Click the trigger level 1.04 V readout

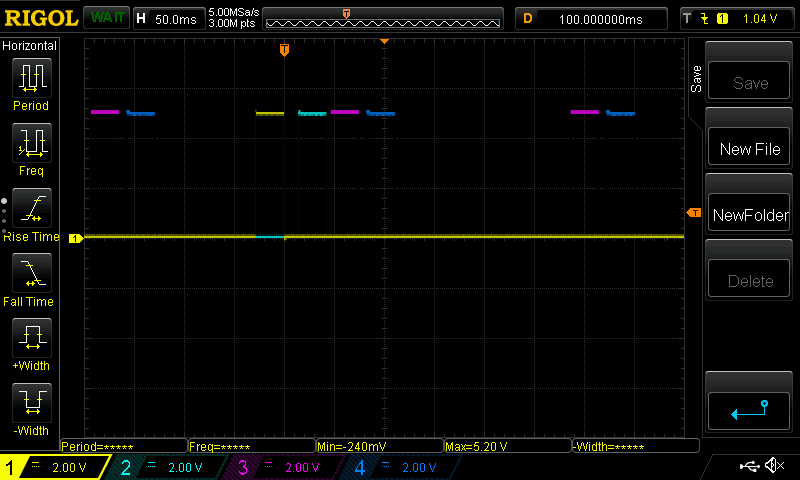pyautogui.click(x=760, y=19)
